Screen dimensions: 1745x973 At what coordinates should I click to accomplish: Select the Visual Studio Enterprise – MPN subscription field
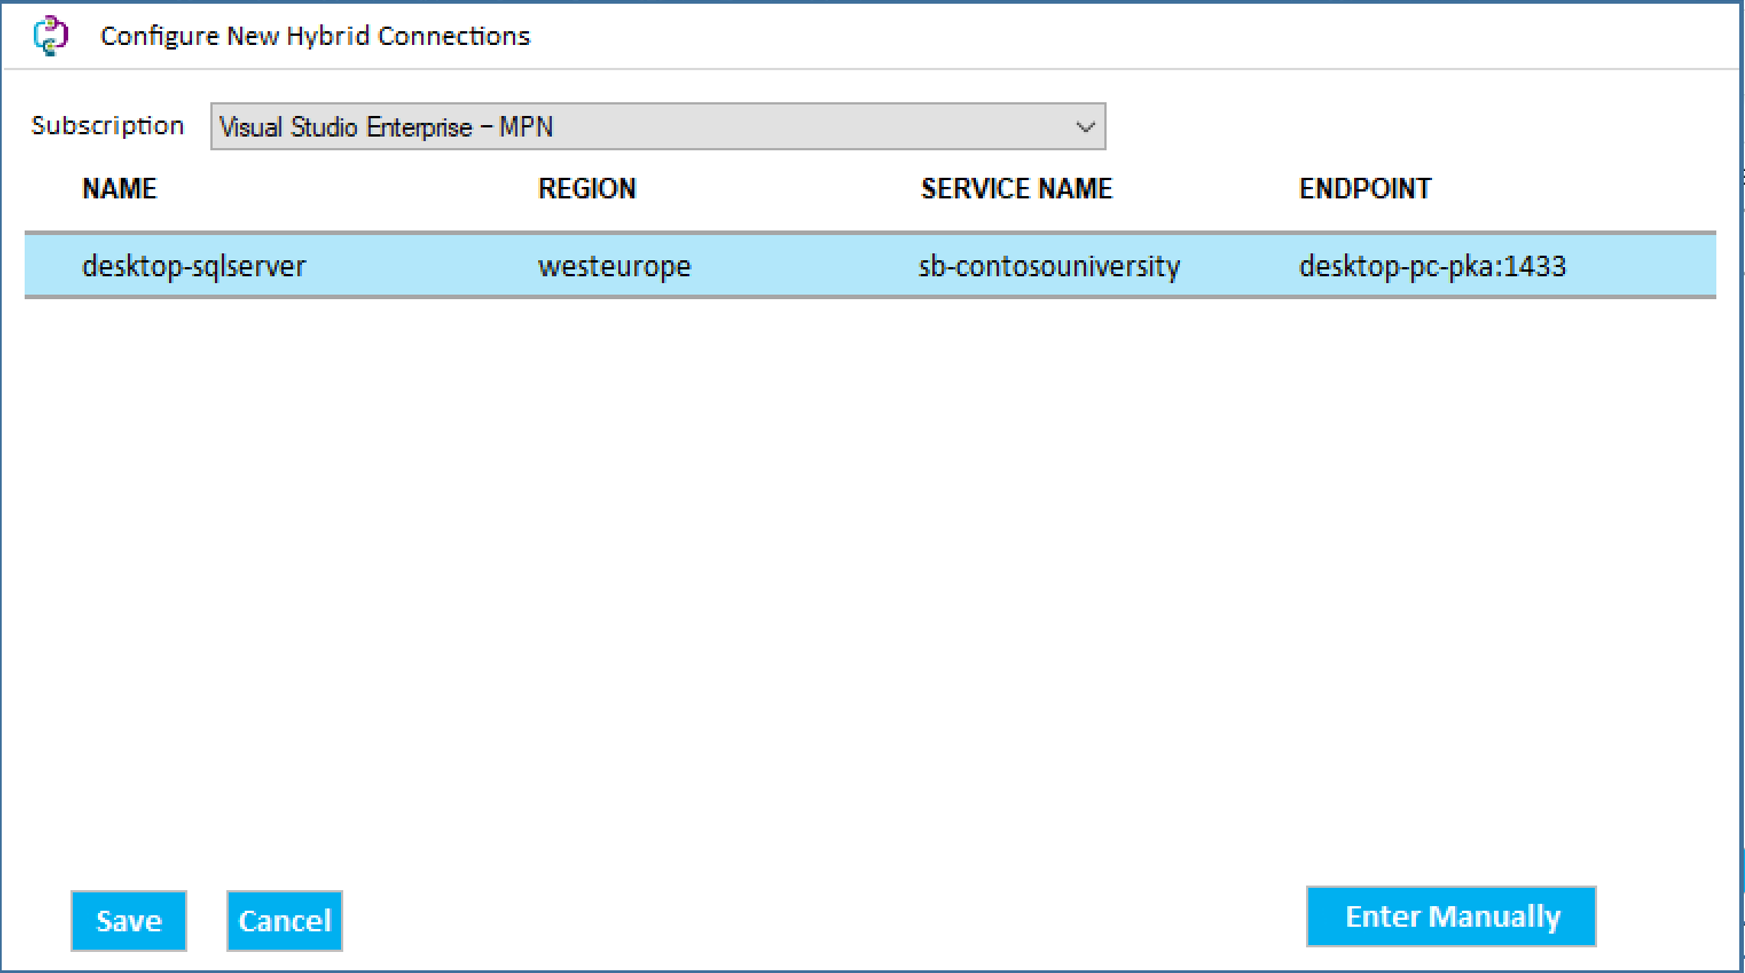pos(600,126)
